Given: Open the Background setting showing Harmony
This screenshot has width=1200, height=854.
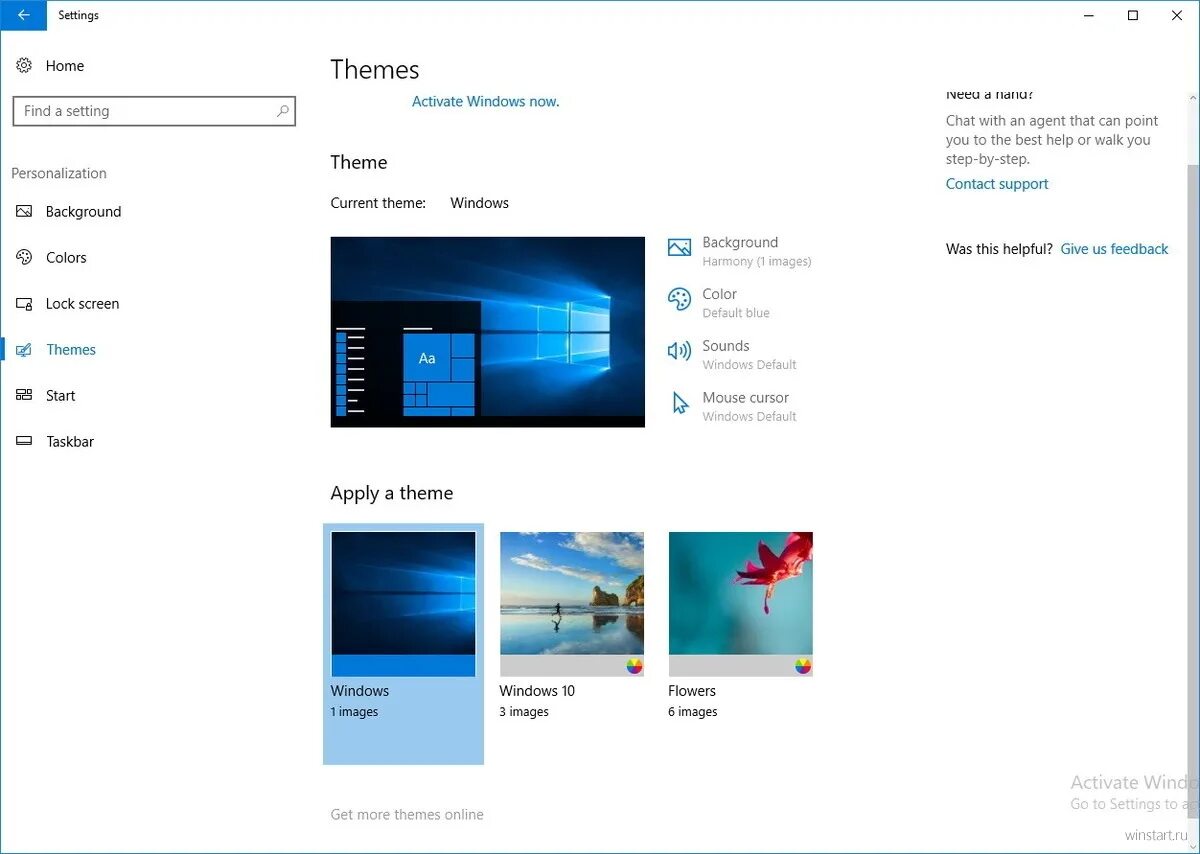Looking at the screenshot, I should [x=740, y=250].
